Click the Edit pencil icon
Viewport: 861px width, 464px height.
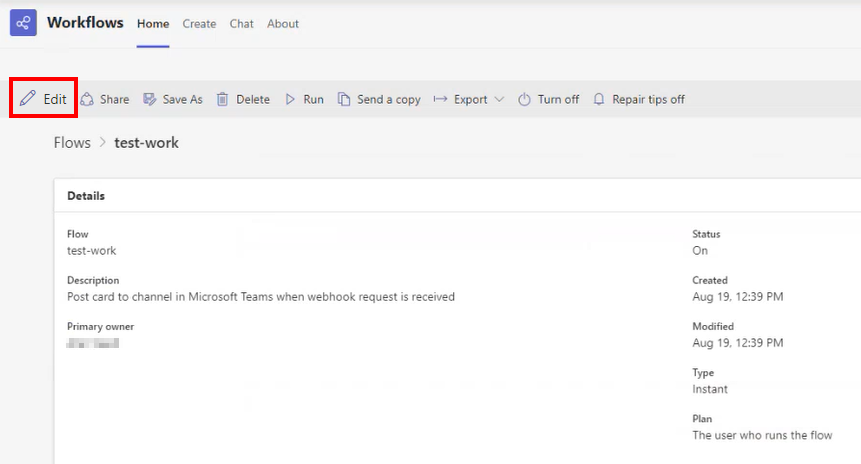pyautogui.click(x=27, y=99)
